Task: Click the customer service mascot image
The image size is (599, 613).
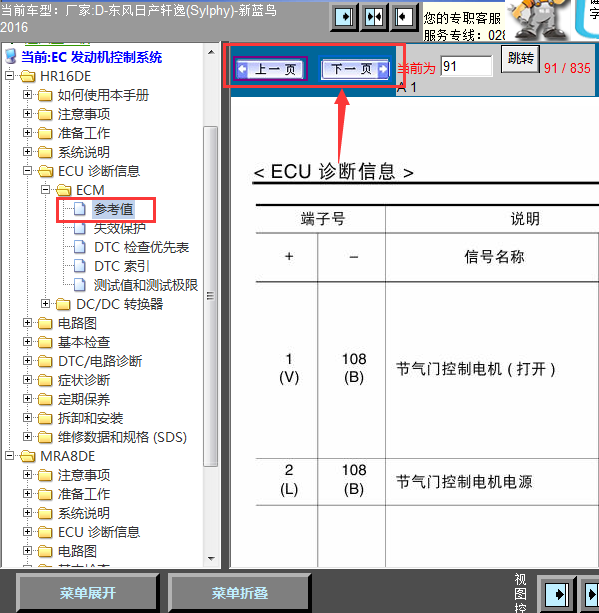Action: [540, 20]
